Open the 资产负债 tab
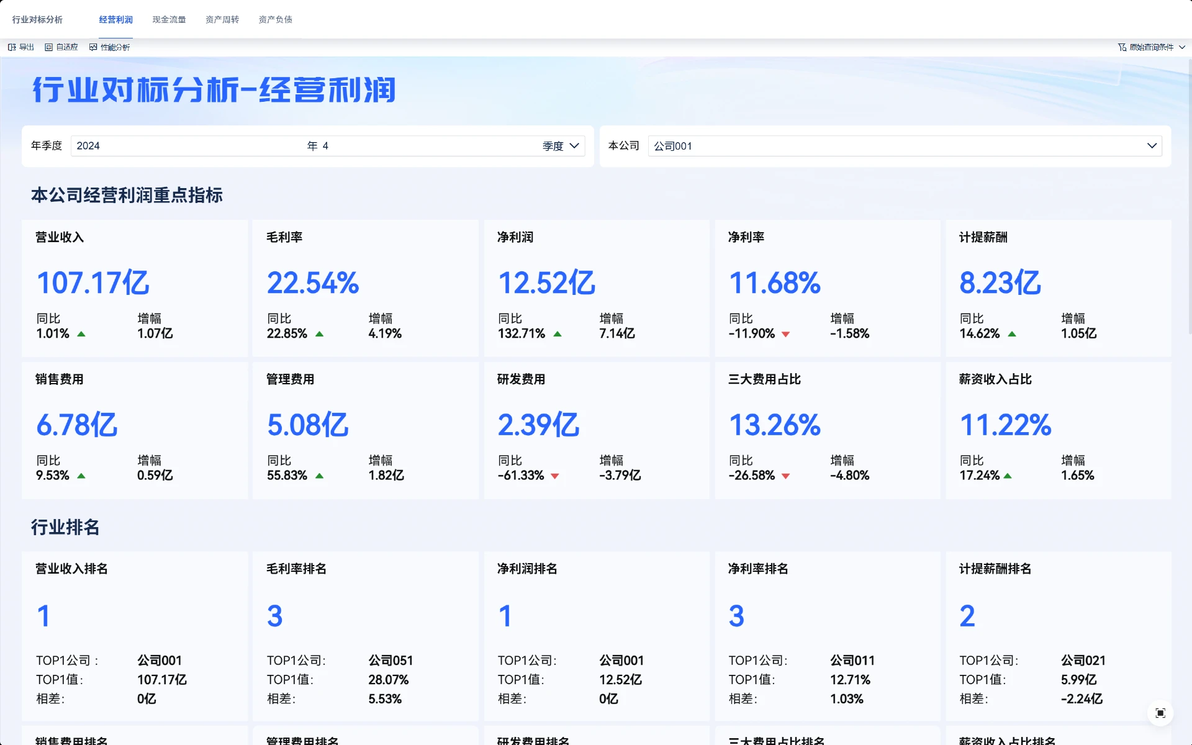The width and height of the screenshot is (1192, 745). (x=275, y=20)
